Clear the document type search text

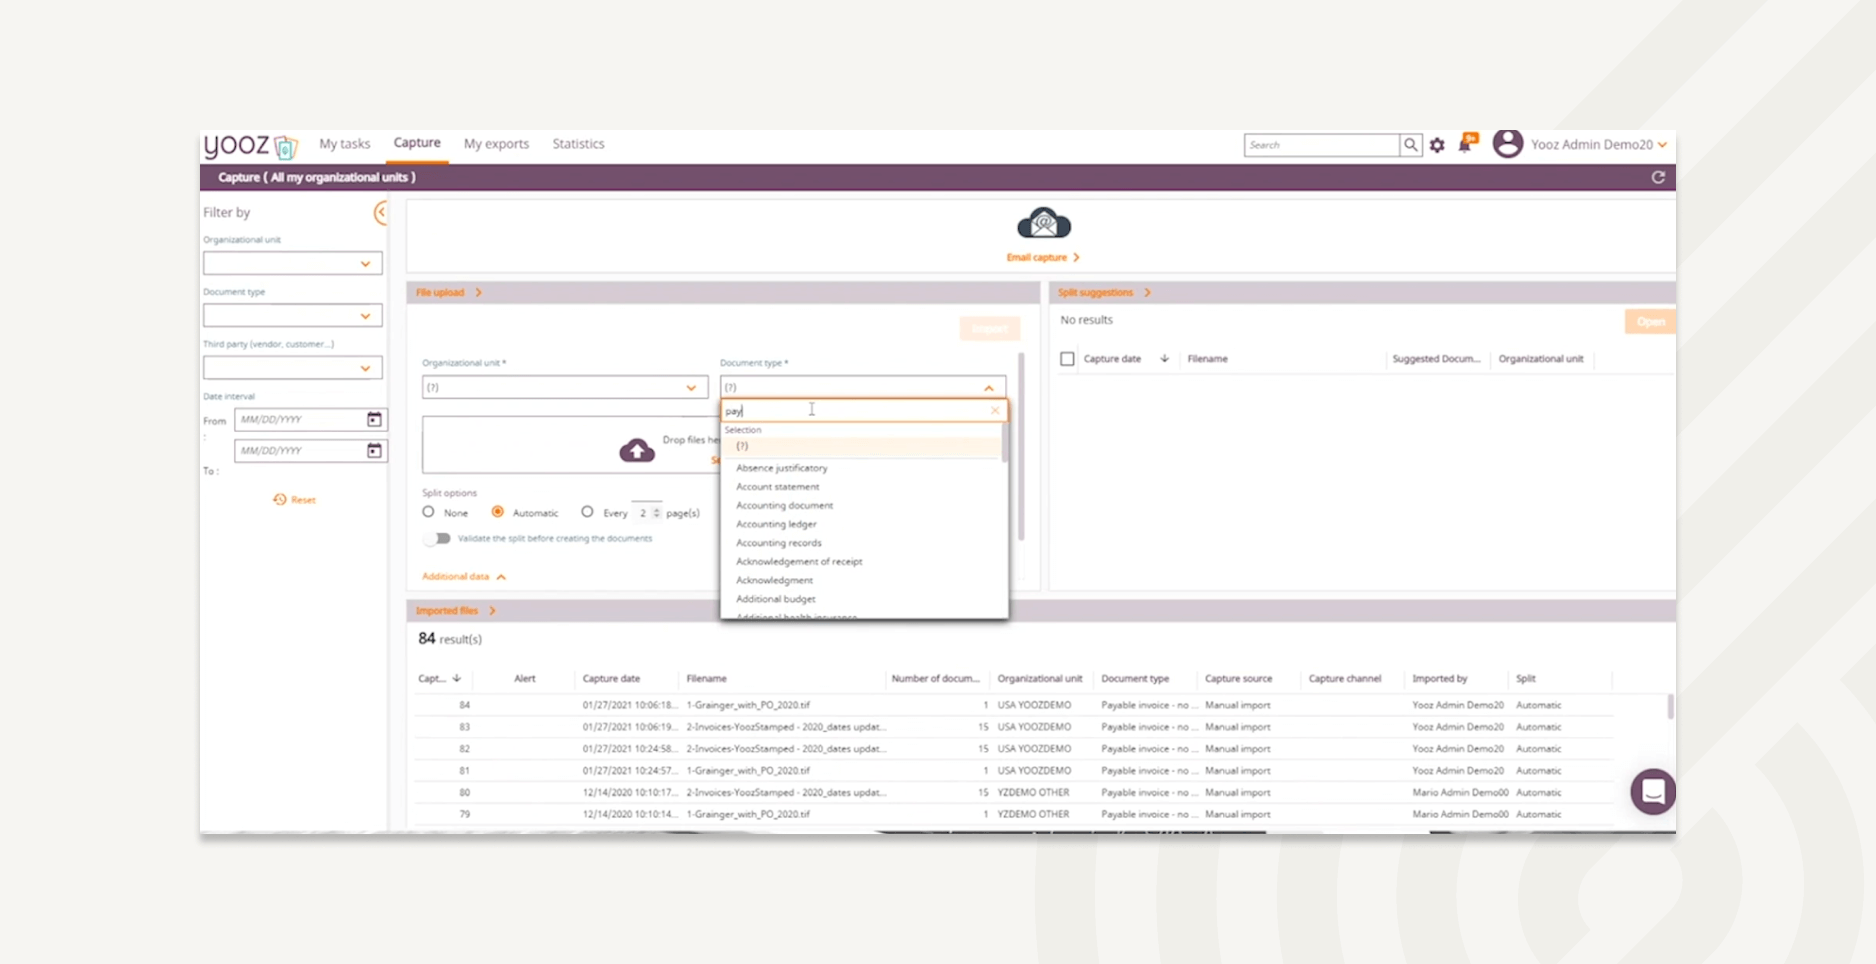(995, 411)
